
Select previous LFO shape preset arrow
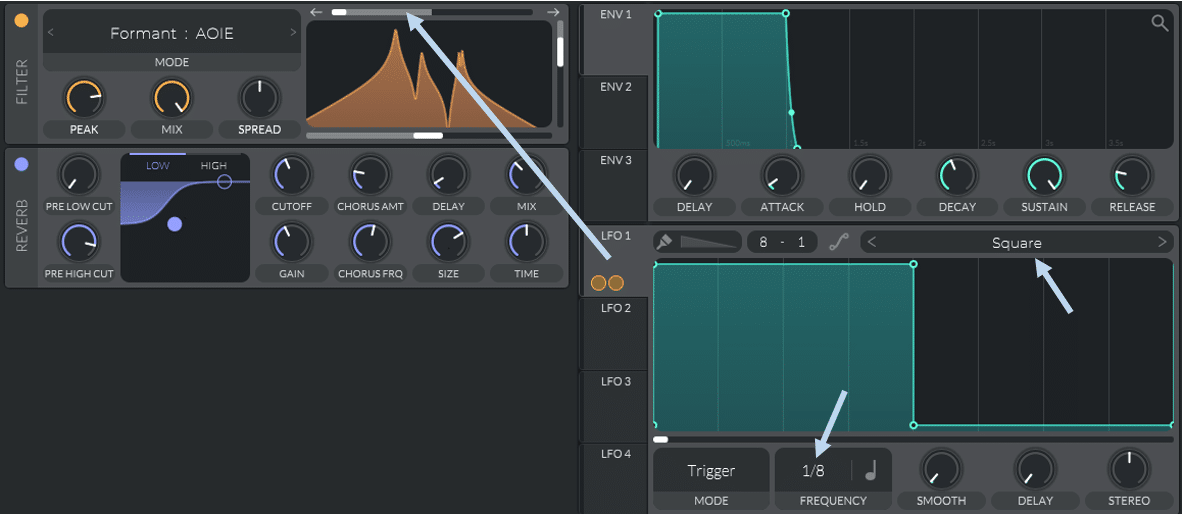pos(871,243)
